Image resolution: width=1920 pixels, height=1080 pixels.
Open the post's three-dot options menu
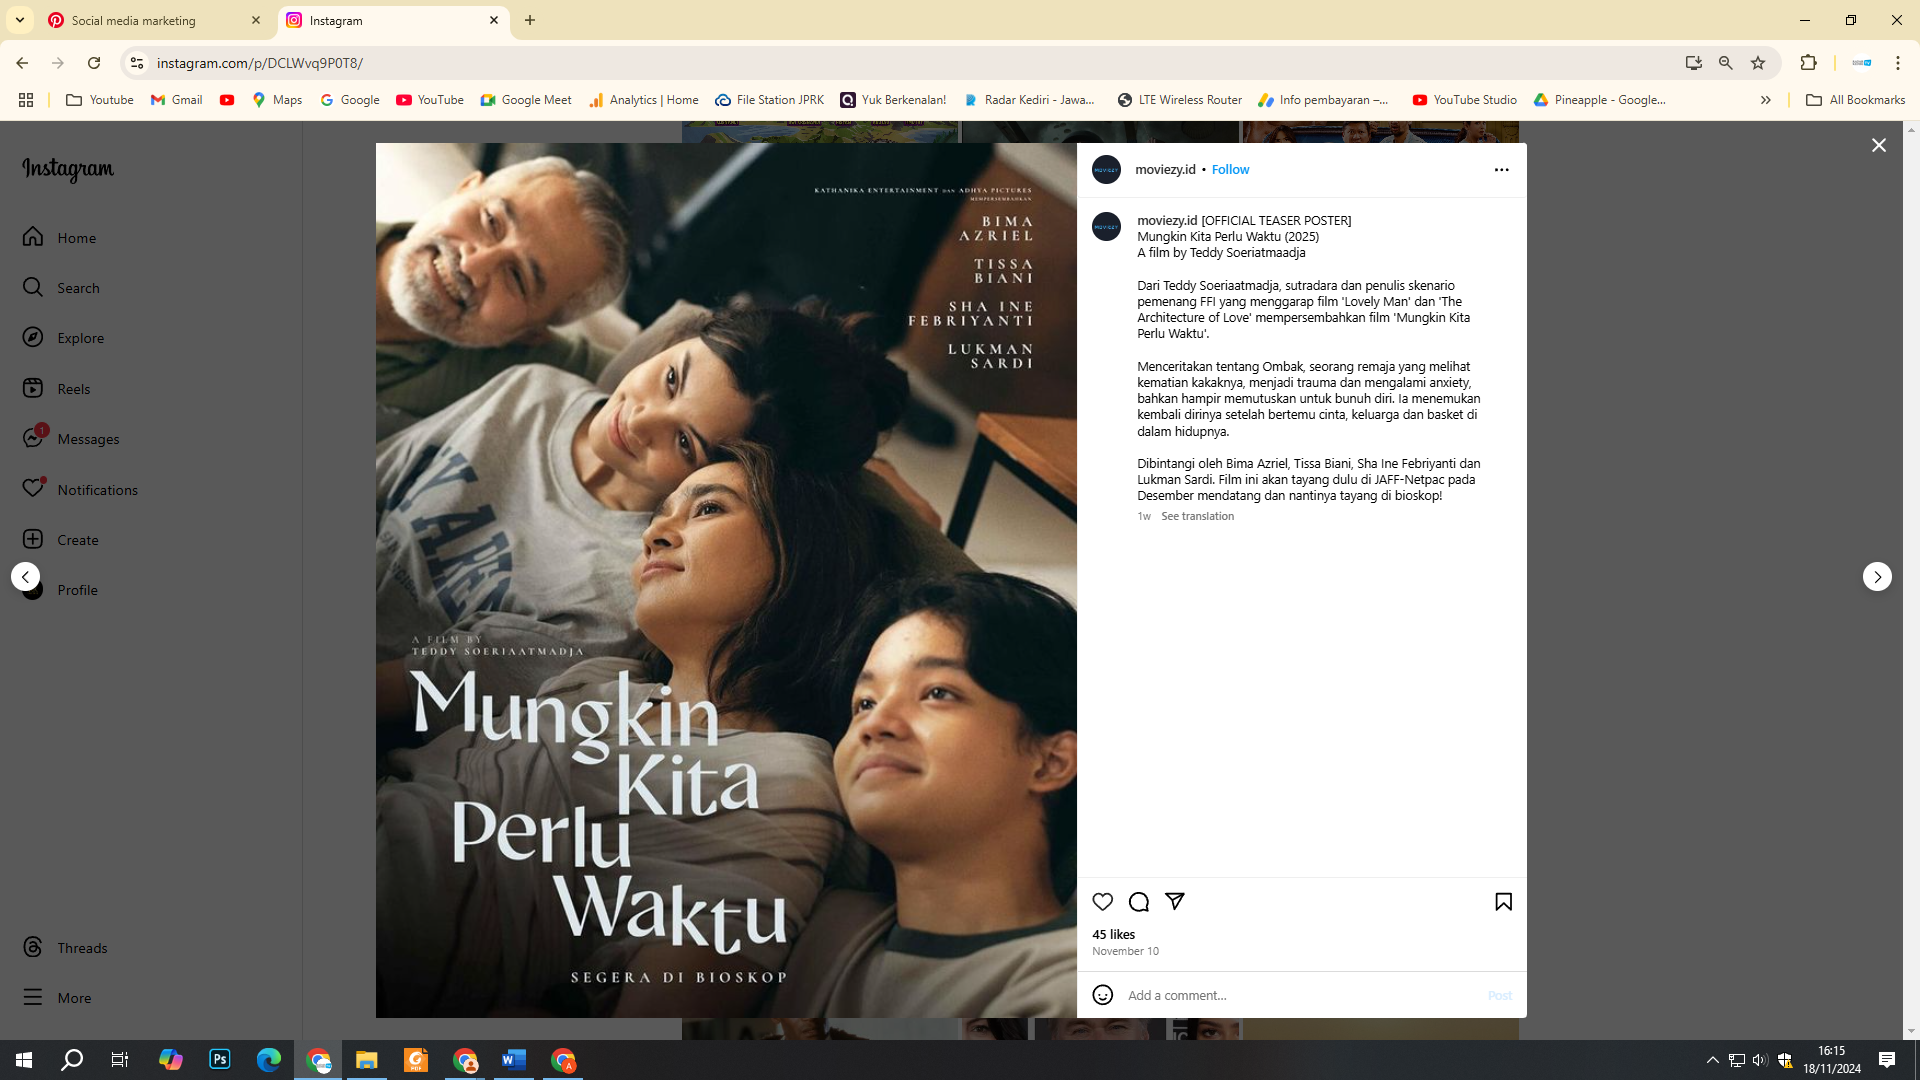1501,170
